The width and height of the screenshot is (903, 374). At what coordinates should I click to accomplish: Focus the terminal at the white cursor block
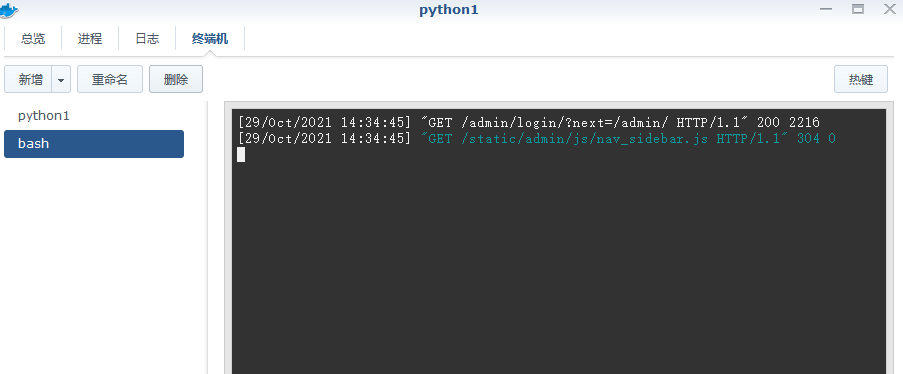(x=241, y=154)
